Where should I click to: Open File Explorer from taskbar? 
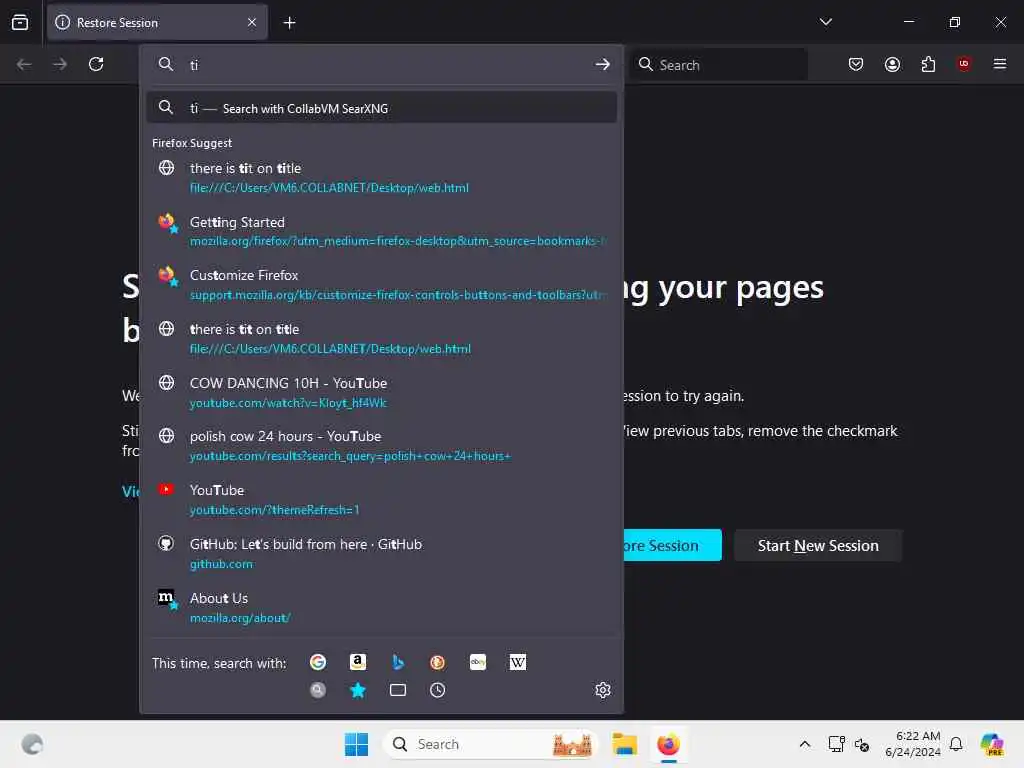pos(624,744)
